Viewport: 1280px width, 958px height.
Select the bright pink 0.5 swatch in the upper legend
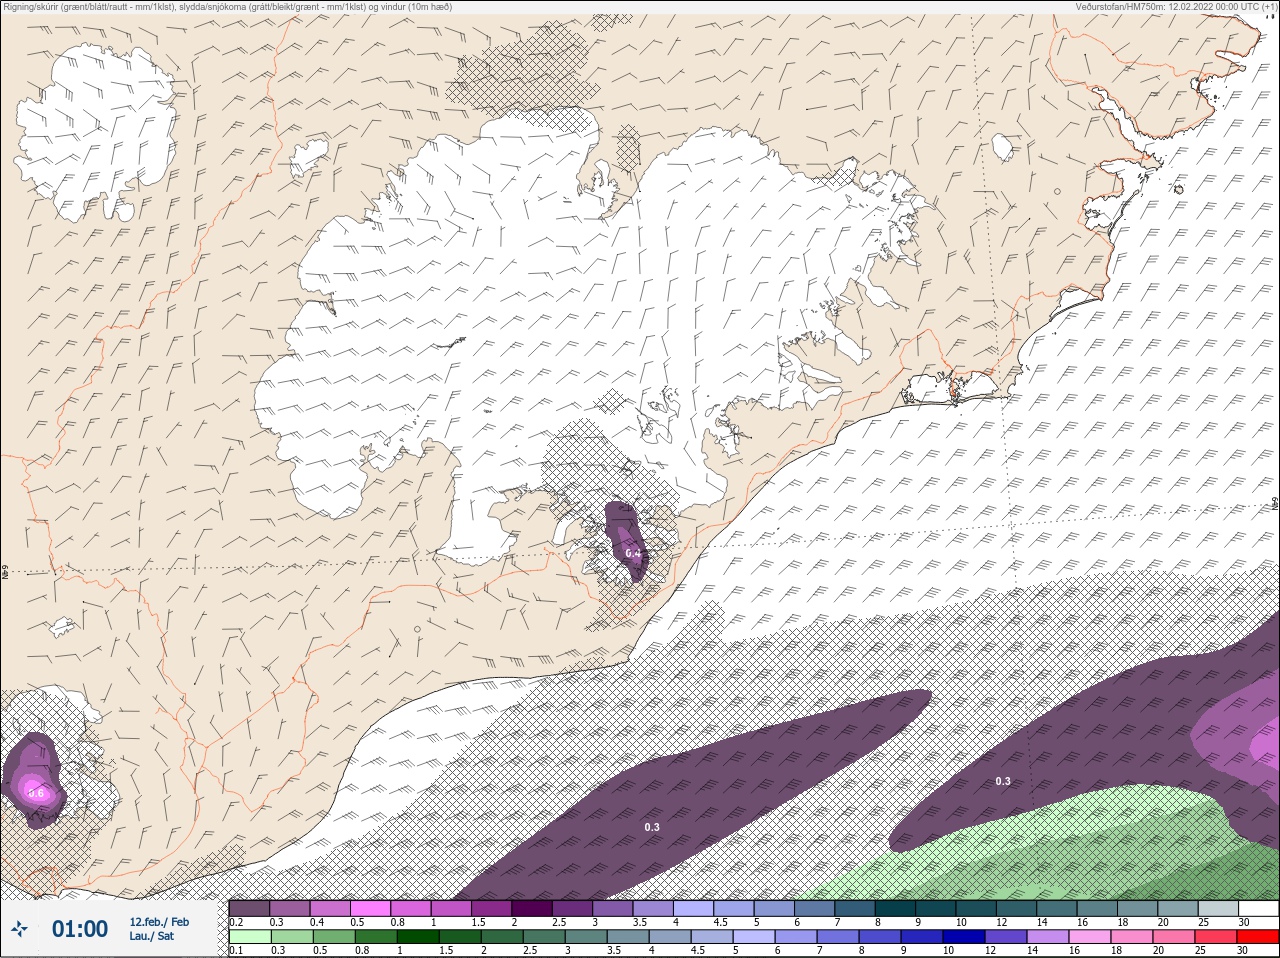click(370, 908)
